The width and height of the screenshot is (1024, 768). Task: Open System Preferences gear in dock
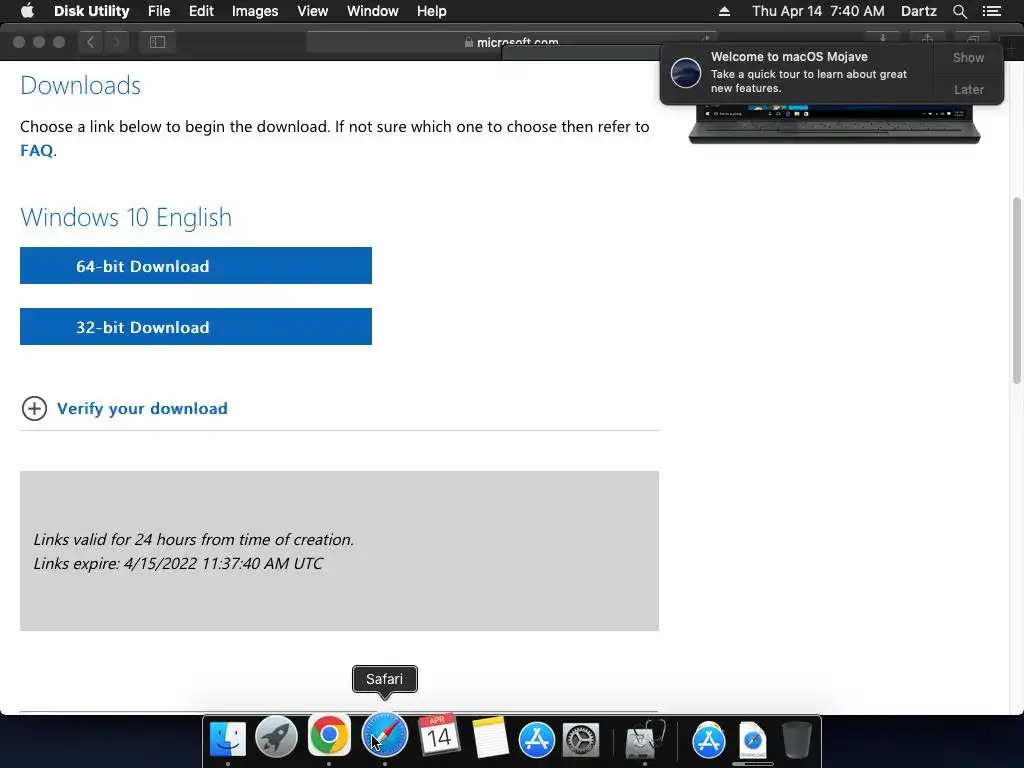click(581, 741)
